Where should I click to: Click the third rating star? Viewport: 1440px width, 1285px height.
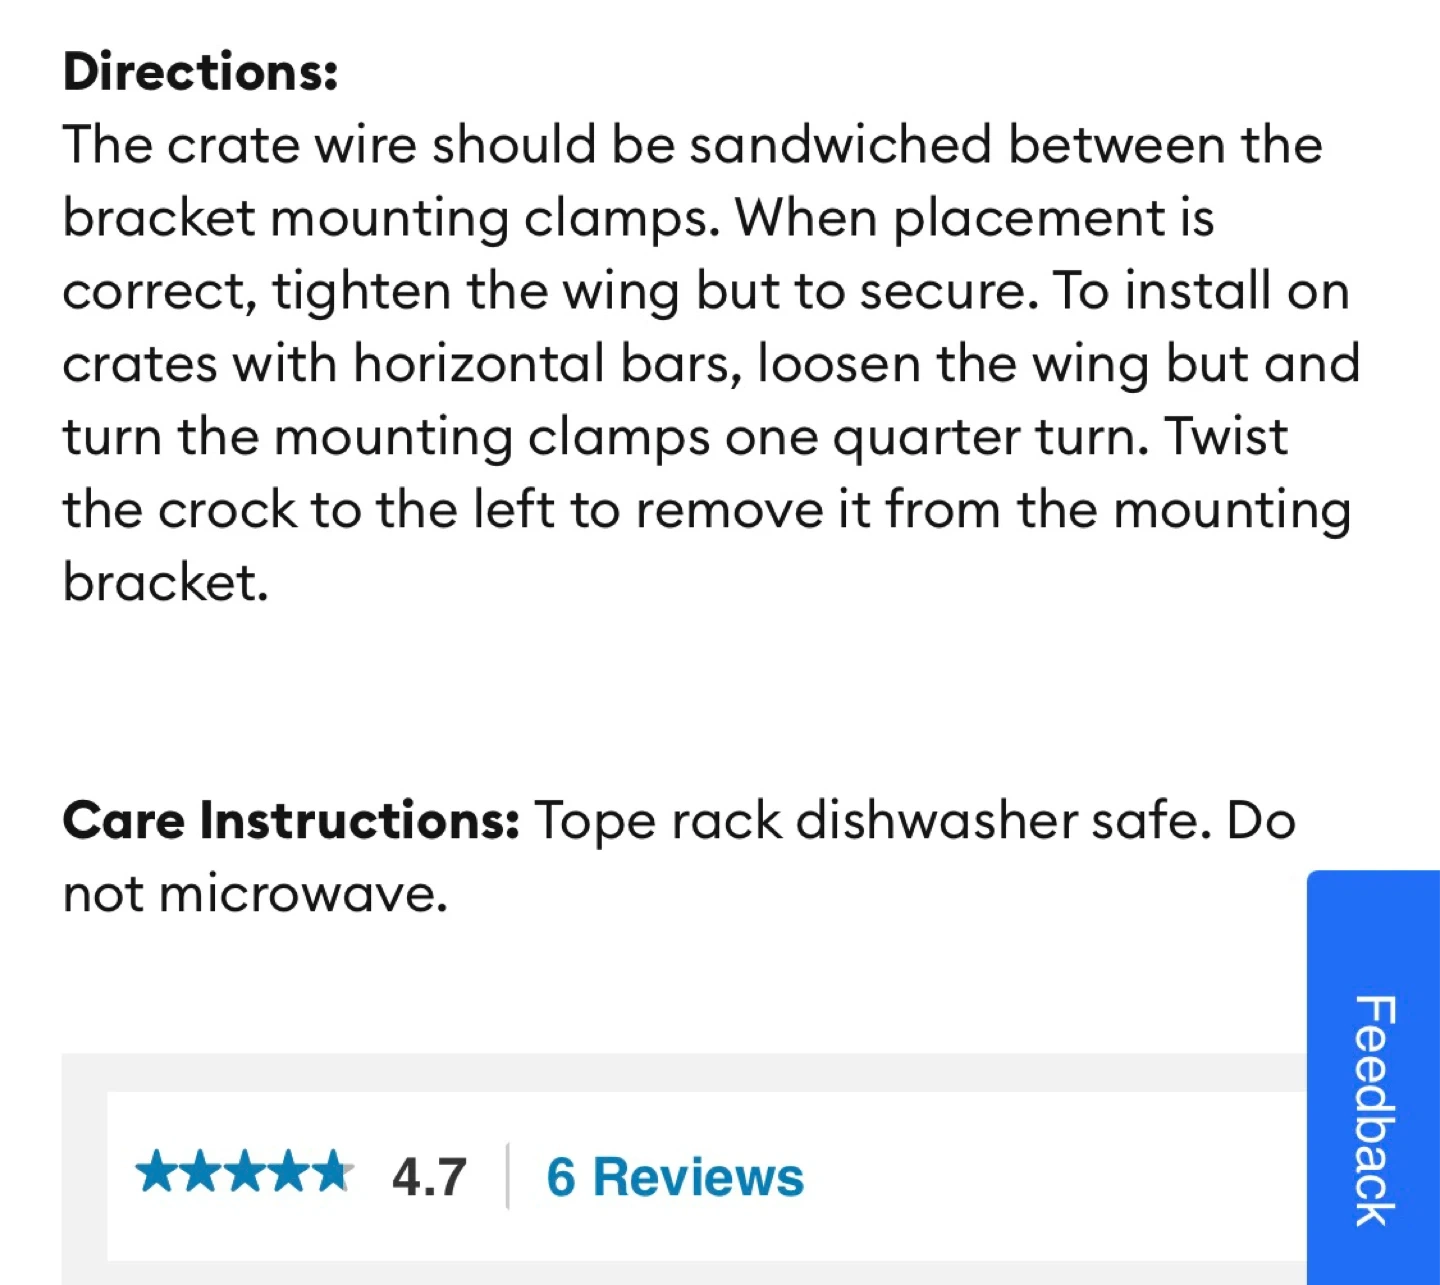coord(245,1172)
